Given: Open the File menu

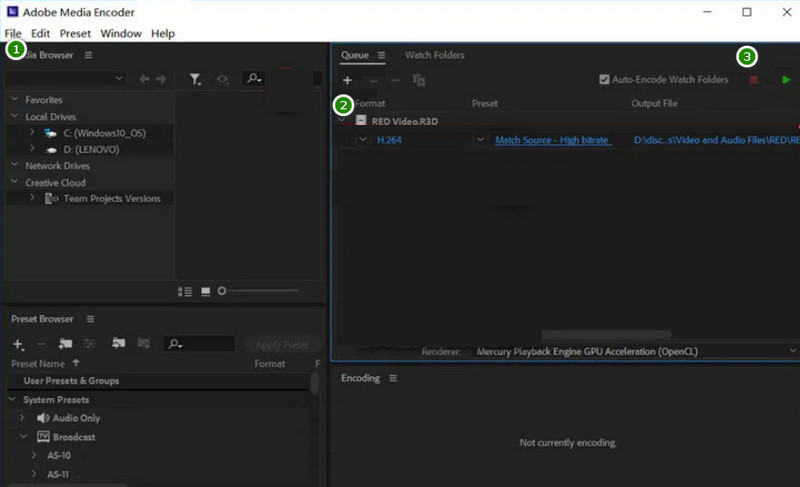Looking at the screenshot, I should click(x=13, y=34).
